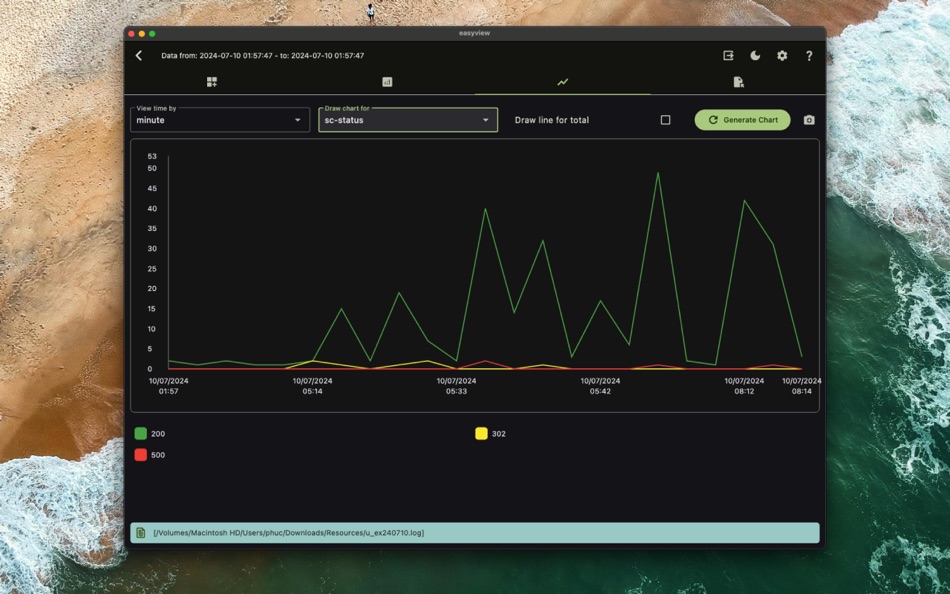
Task: Open settings gear icon
Action: coord(782,56)
